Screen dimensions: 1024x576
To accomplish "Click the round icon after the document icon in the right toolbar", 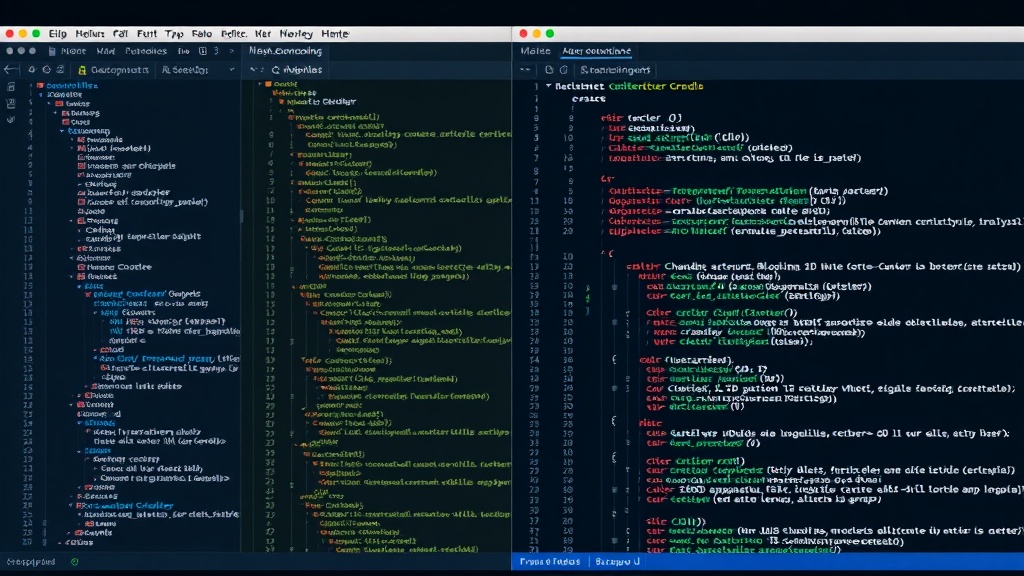I will (x=564, y=70).
